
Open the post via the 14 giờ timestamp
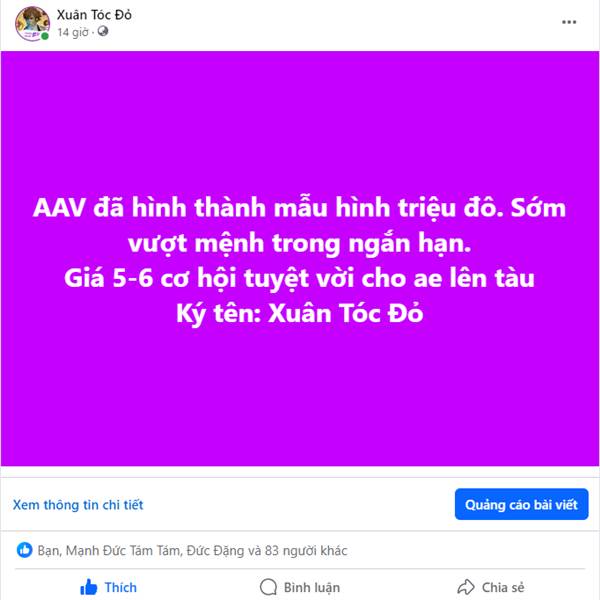73,32
